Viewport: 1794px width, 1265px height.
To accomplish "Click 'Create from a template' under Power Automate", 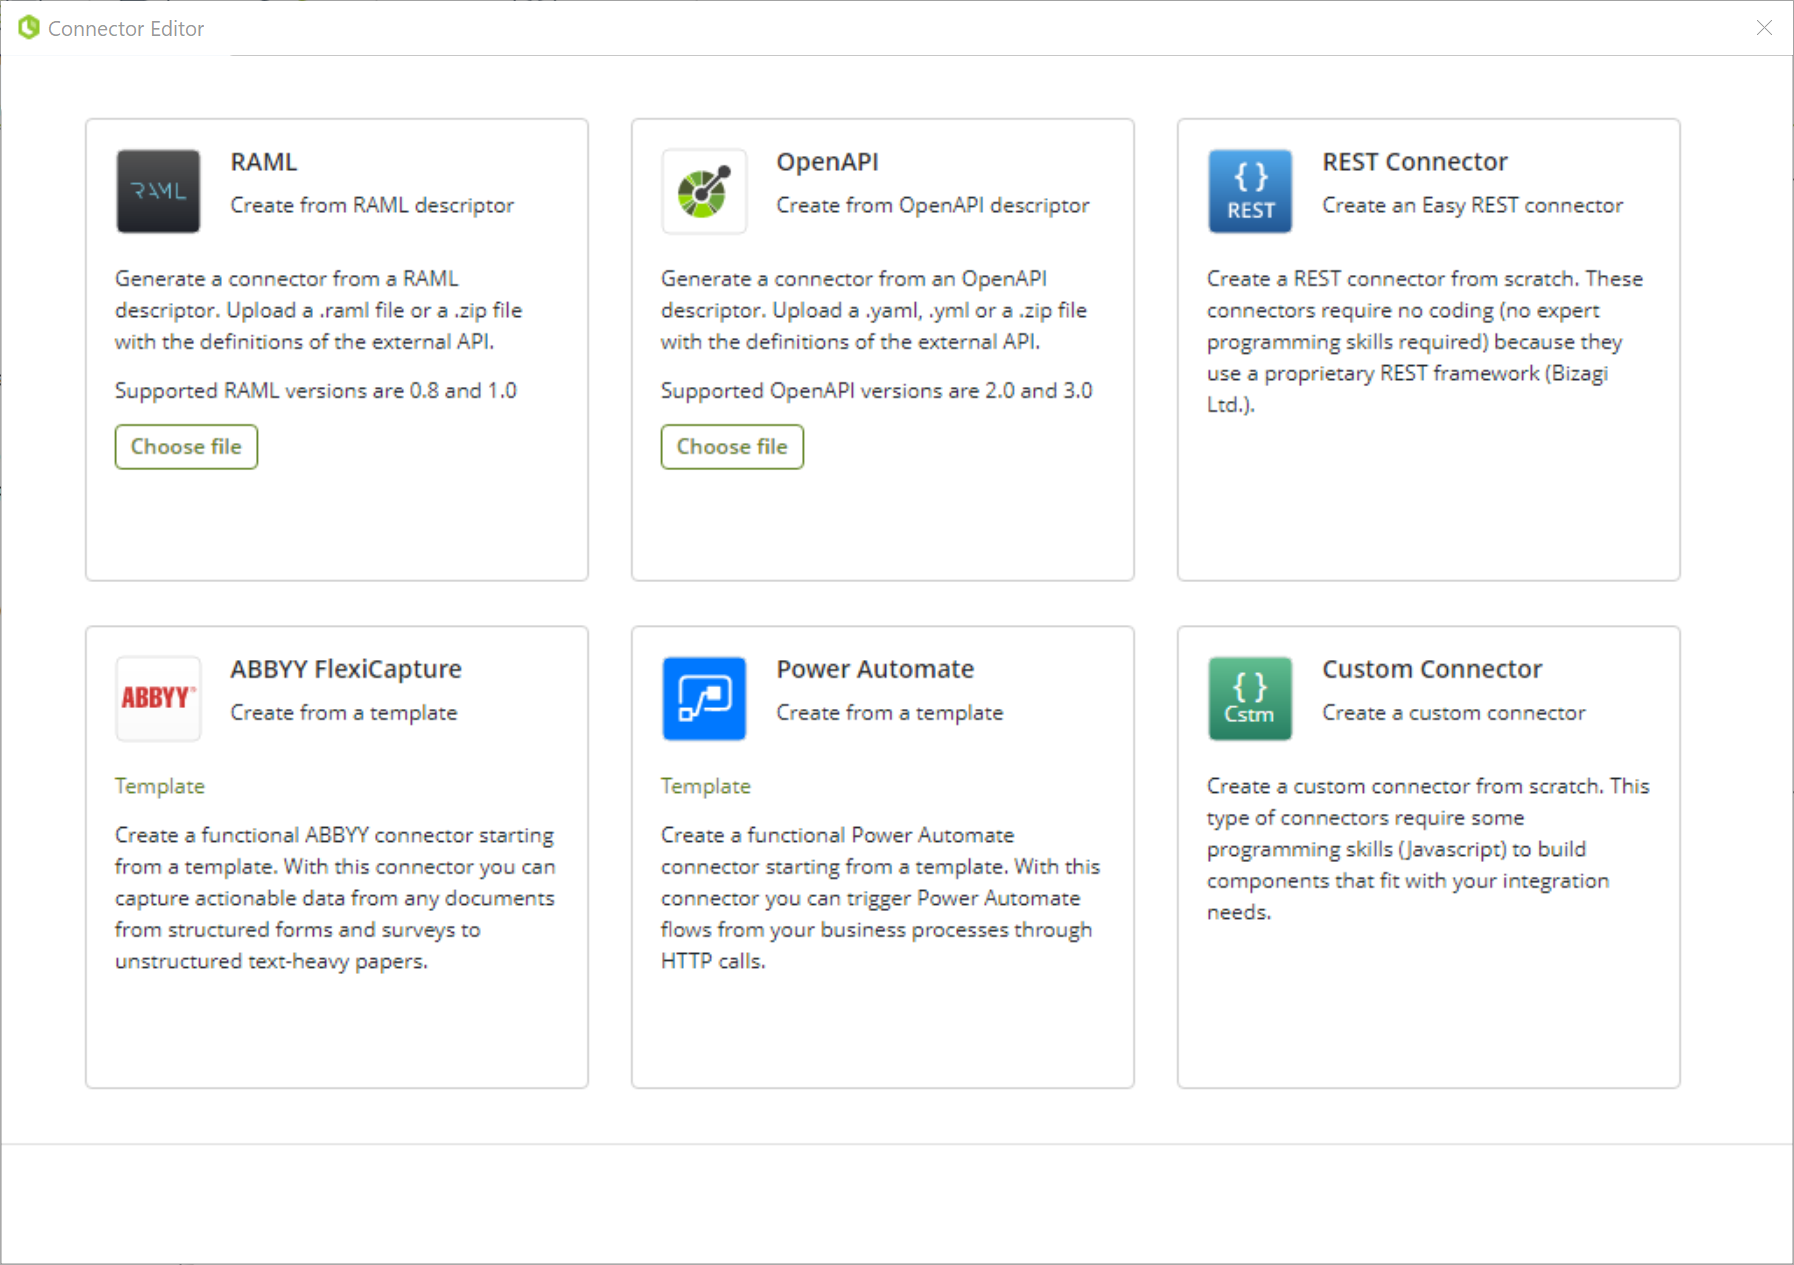I will click(x=890, y=713).
